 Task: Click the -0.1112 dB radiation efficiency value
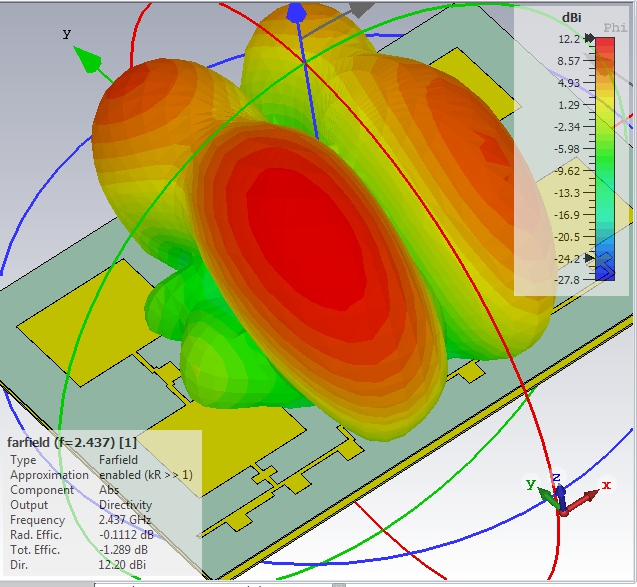coord(126,535)
